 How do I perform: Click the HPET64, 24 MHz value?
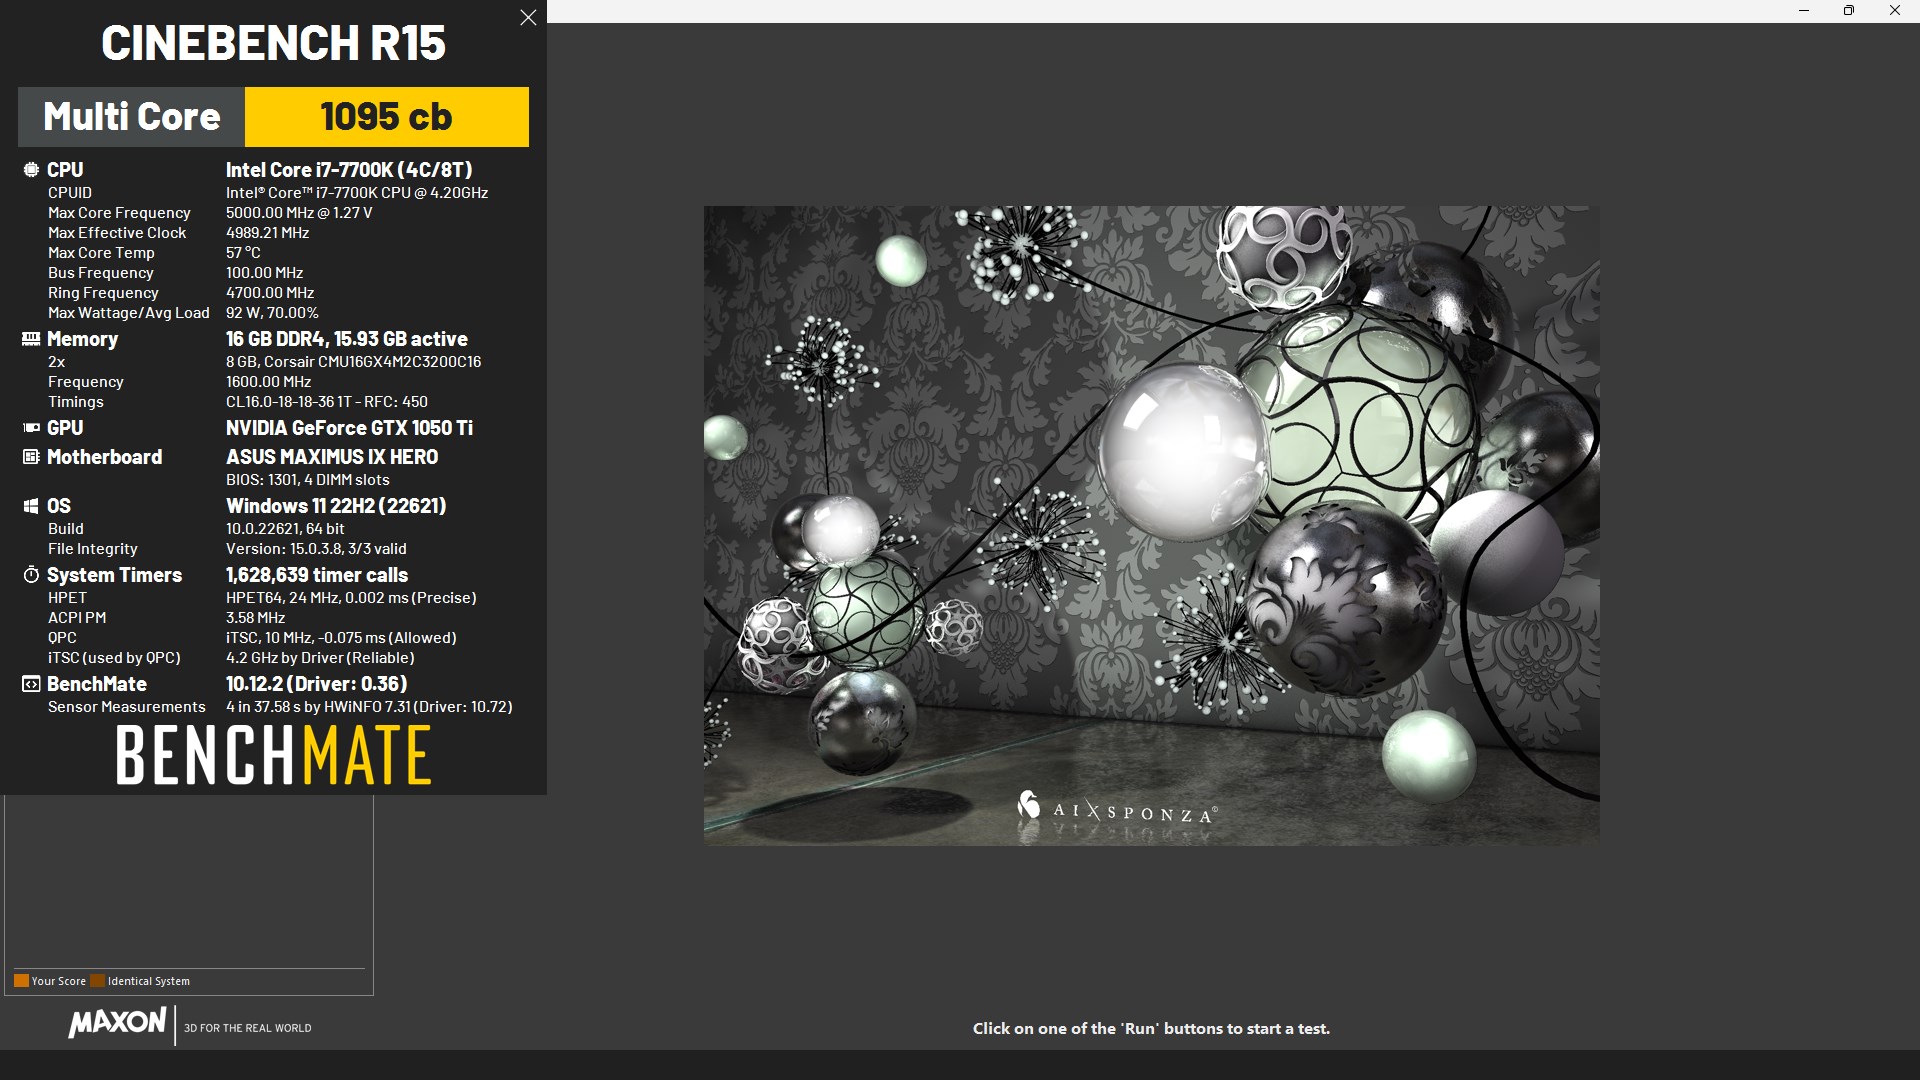coord(351,598)
